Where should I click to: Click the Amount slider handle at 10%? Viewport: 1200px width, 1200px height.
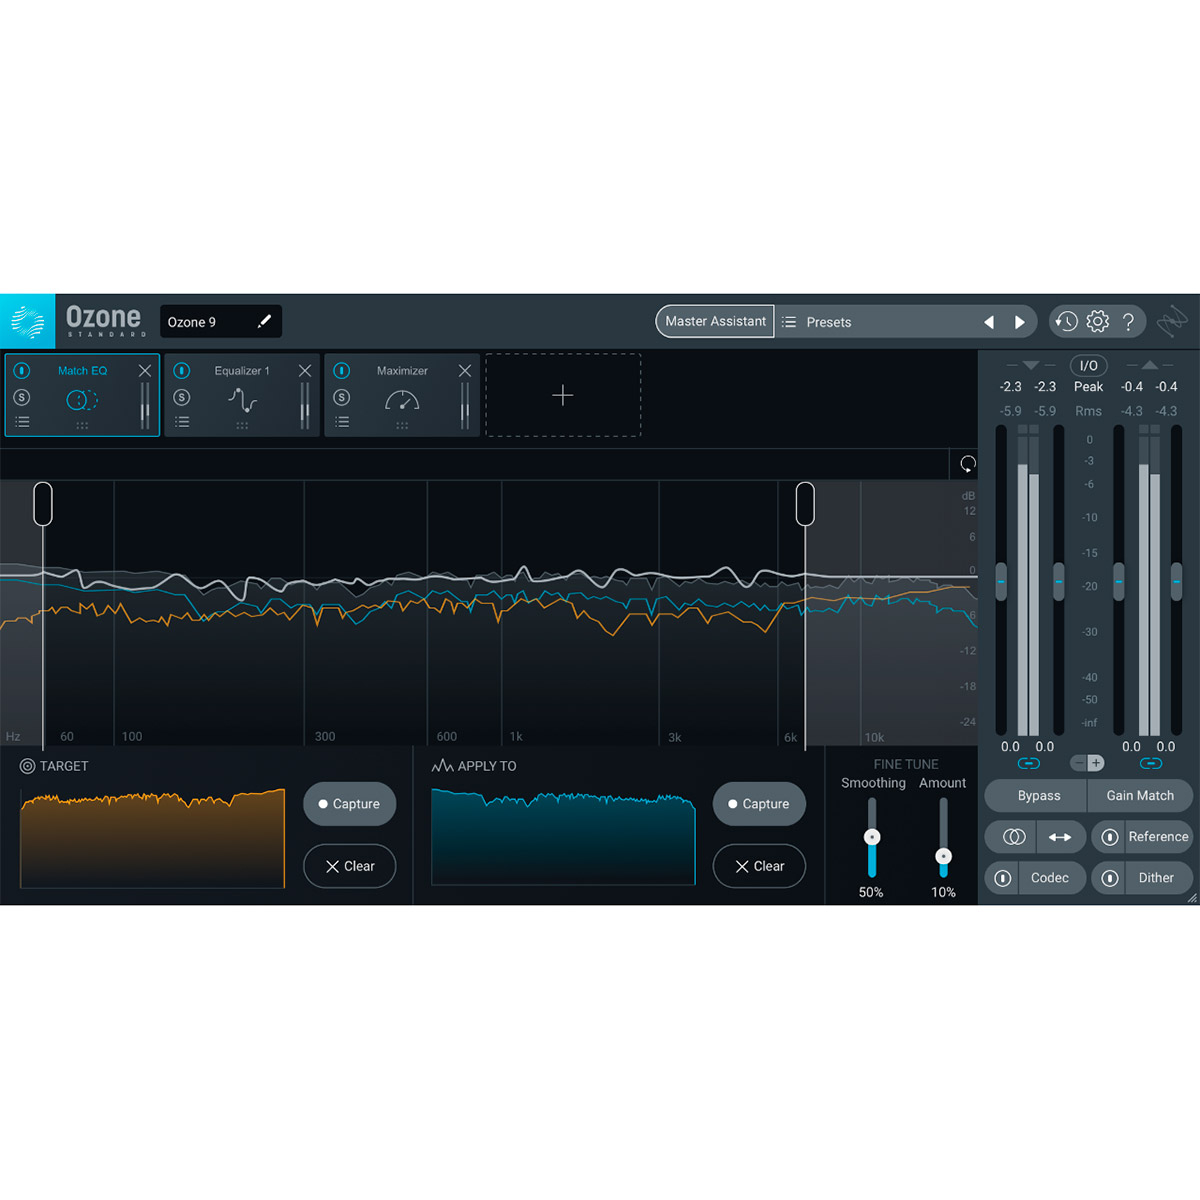click(x=943, y=856)
